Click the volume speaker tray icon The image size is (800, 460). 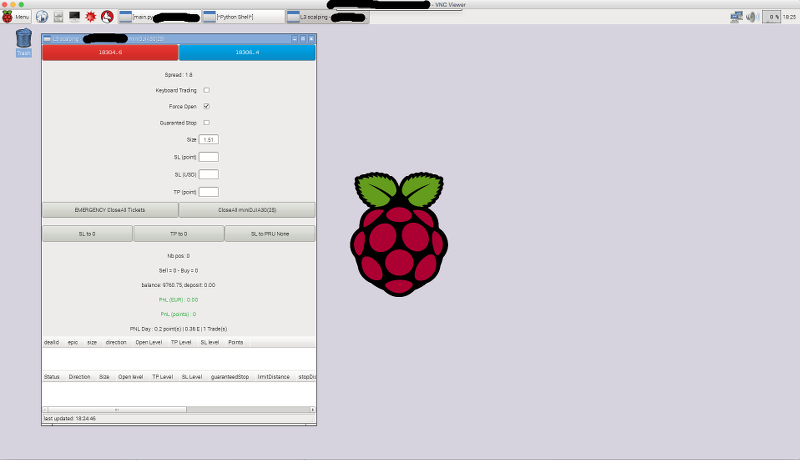coord(751,17)
